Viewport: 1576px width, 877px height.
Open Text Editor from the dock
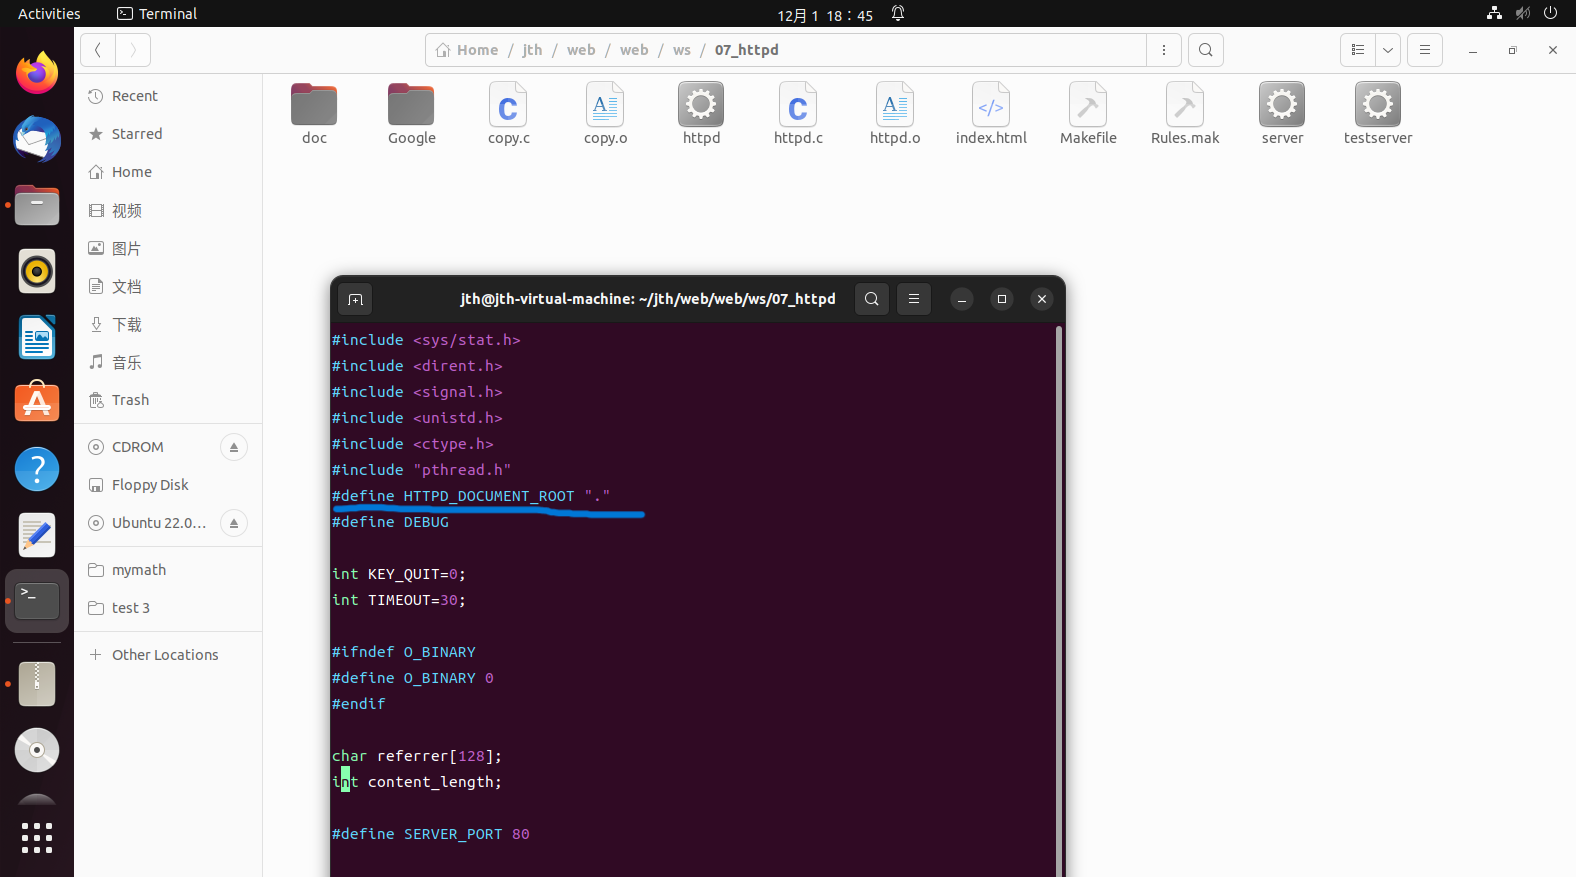coord(37,535)
